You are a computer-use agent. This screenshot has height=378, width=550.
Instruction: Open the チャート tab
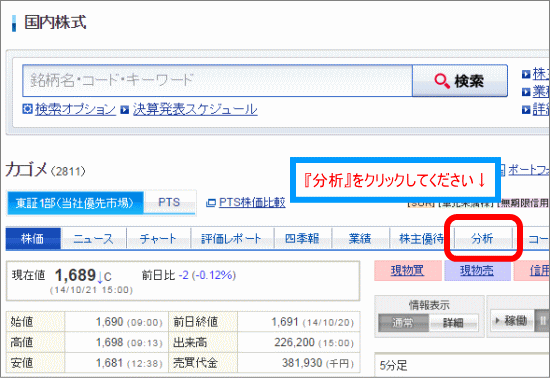click(158, 238)
